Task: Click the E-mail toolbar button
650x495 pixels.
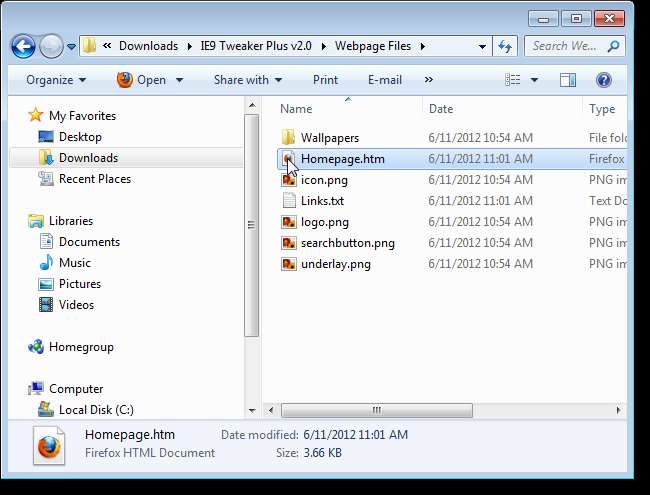Action: pyautogui.click(x=384, y=80)
